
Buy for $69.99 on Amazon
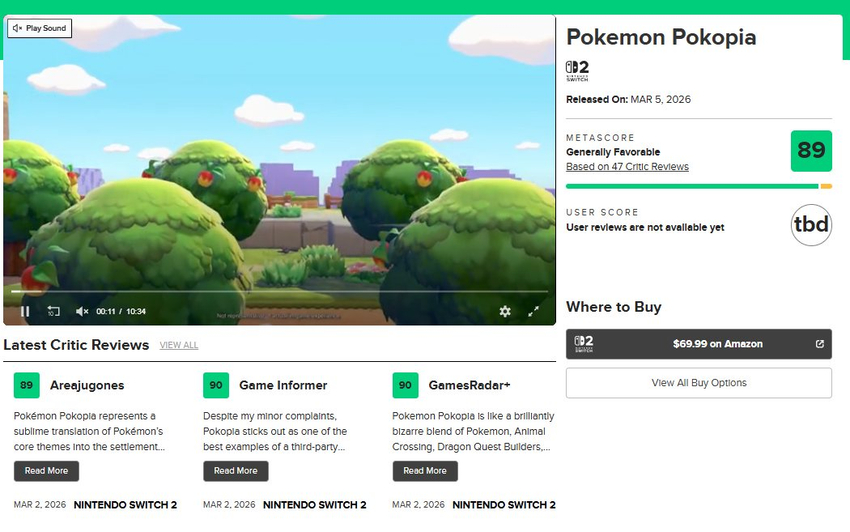tap(698, 344)
